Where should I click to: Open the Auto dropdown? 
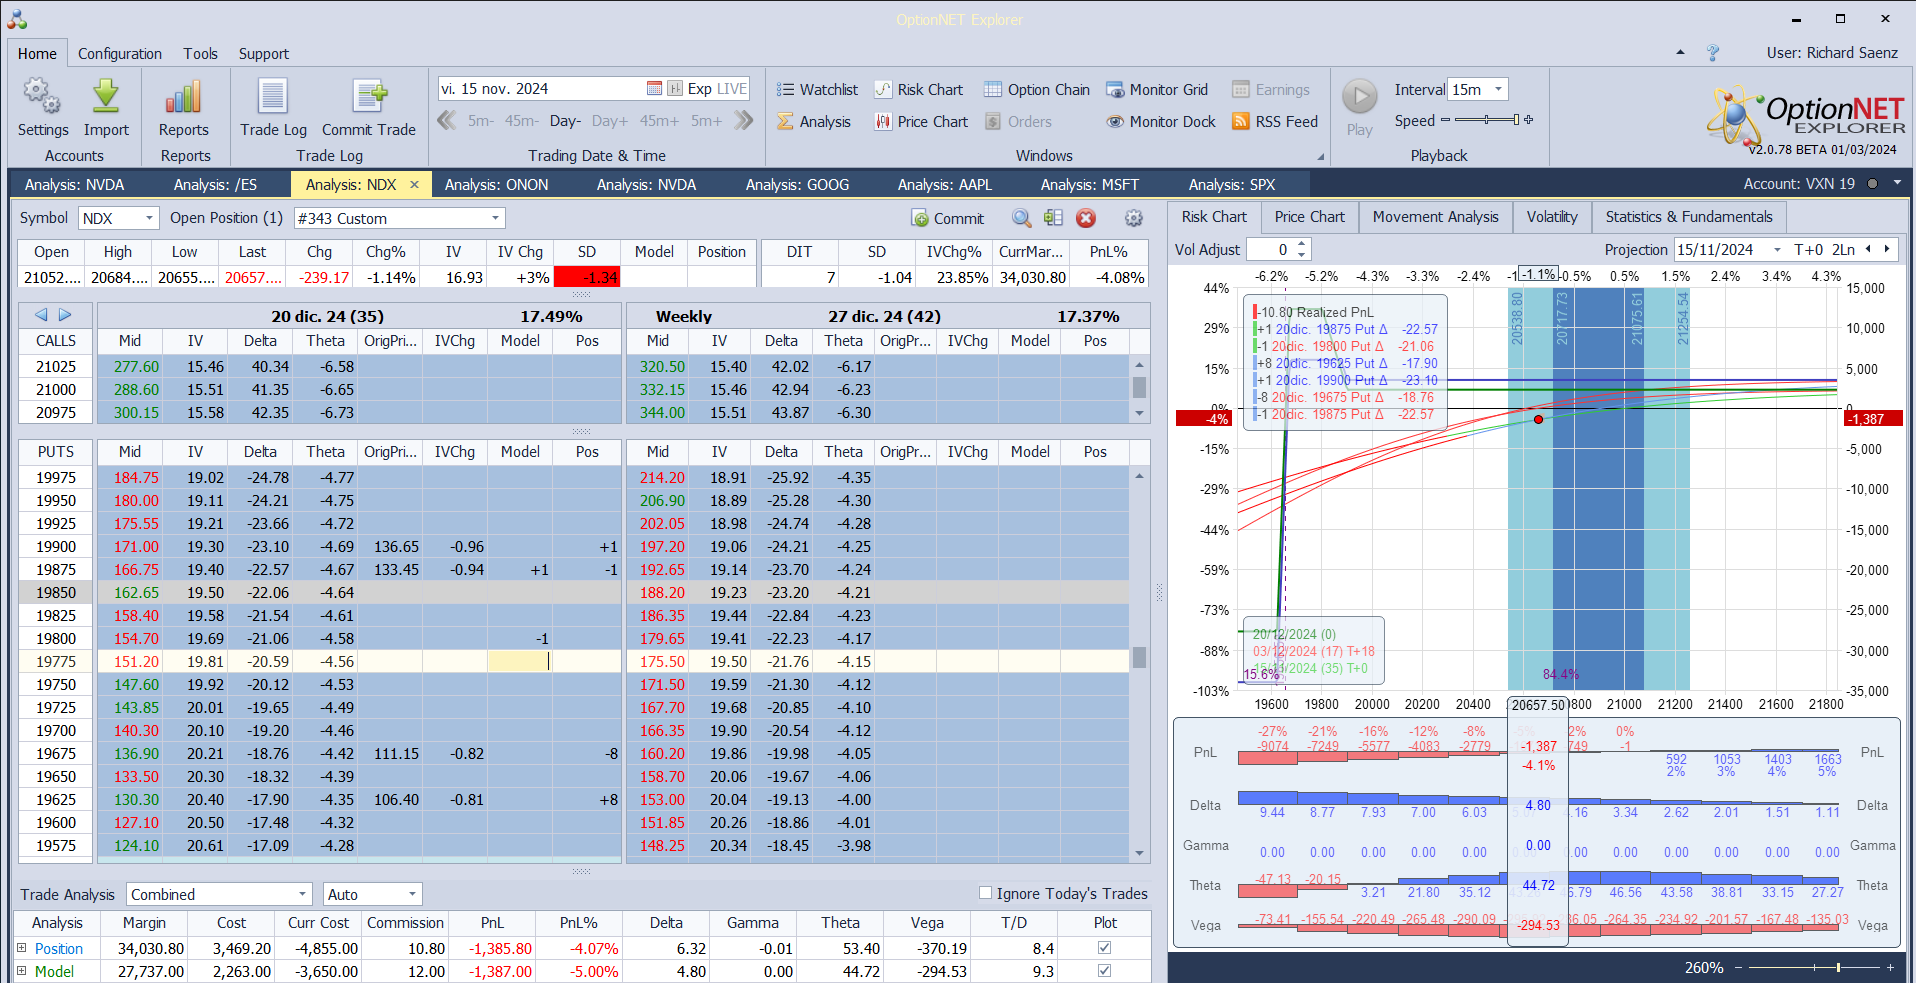(x=412, y=894)
